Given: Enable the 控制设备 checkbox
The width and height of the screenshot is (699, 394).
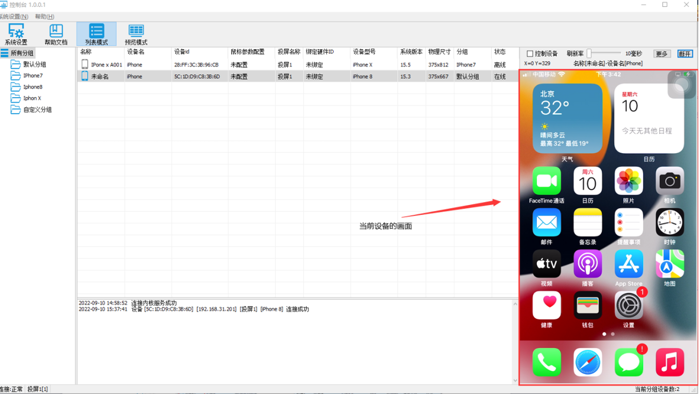Looking at the screenshot, I should point(530,53).
